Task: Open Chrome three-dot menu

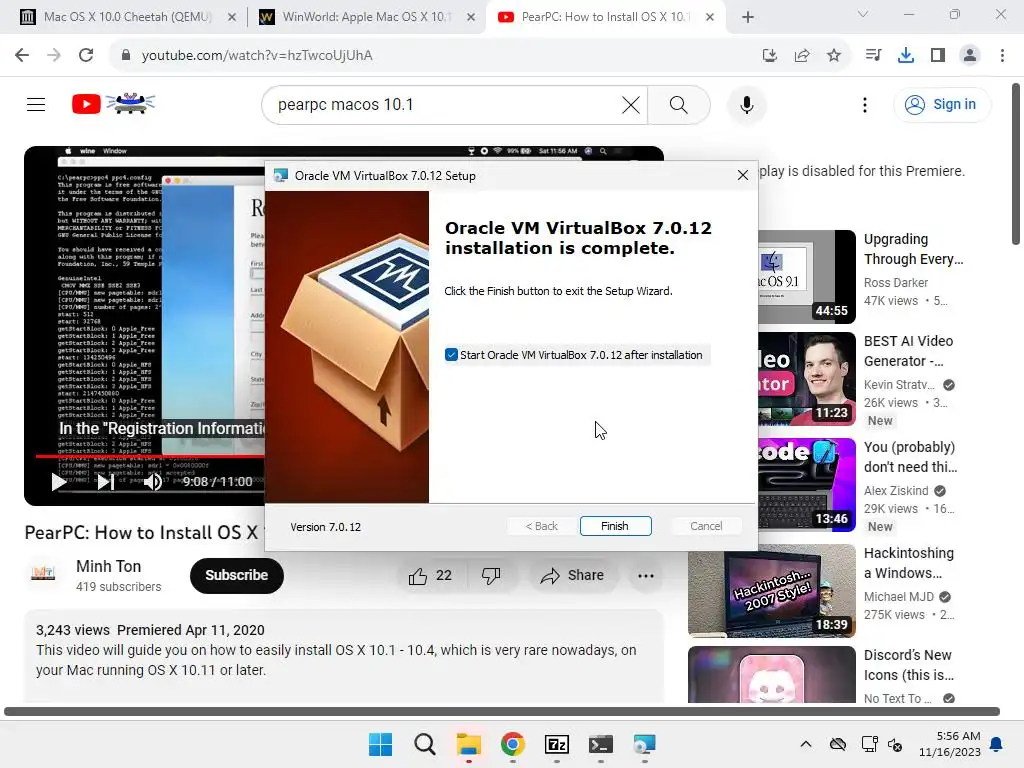Action: [1002, 56]
